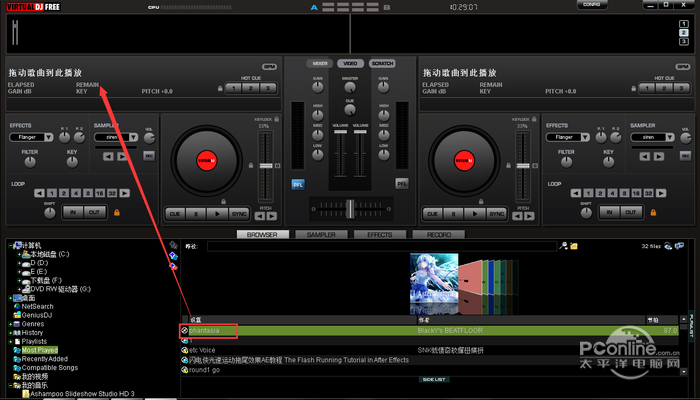Play the left deck track
This screenshot has height=400, width=700.
click(217, 214)
